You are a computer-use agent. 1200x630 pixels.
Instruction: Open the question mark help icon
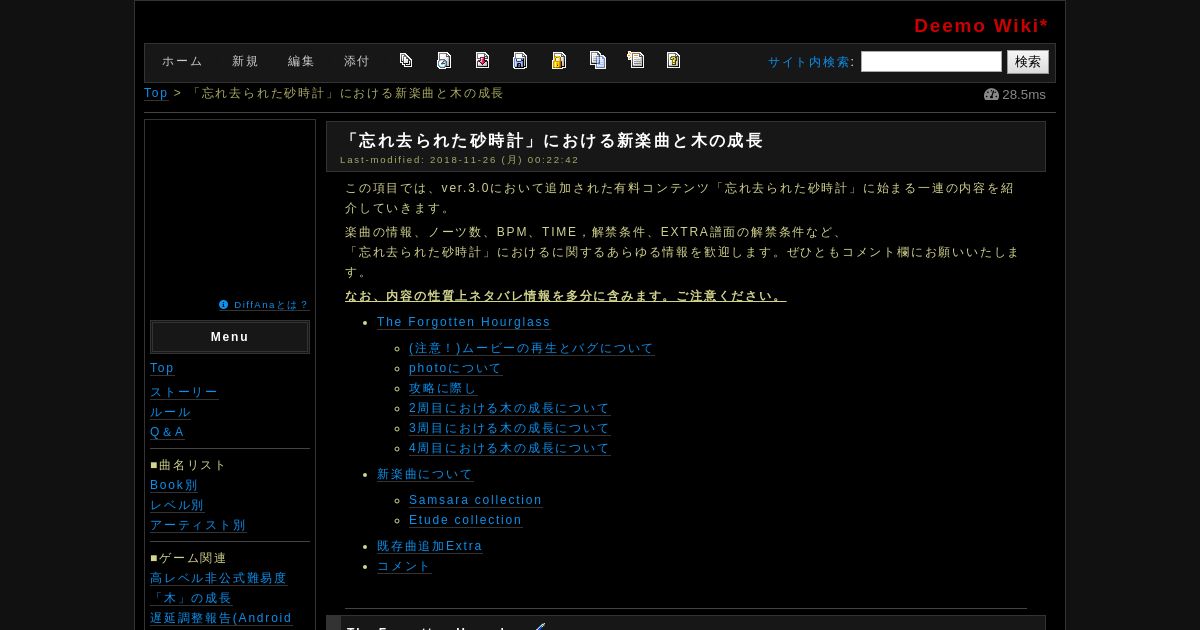674,60
